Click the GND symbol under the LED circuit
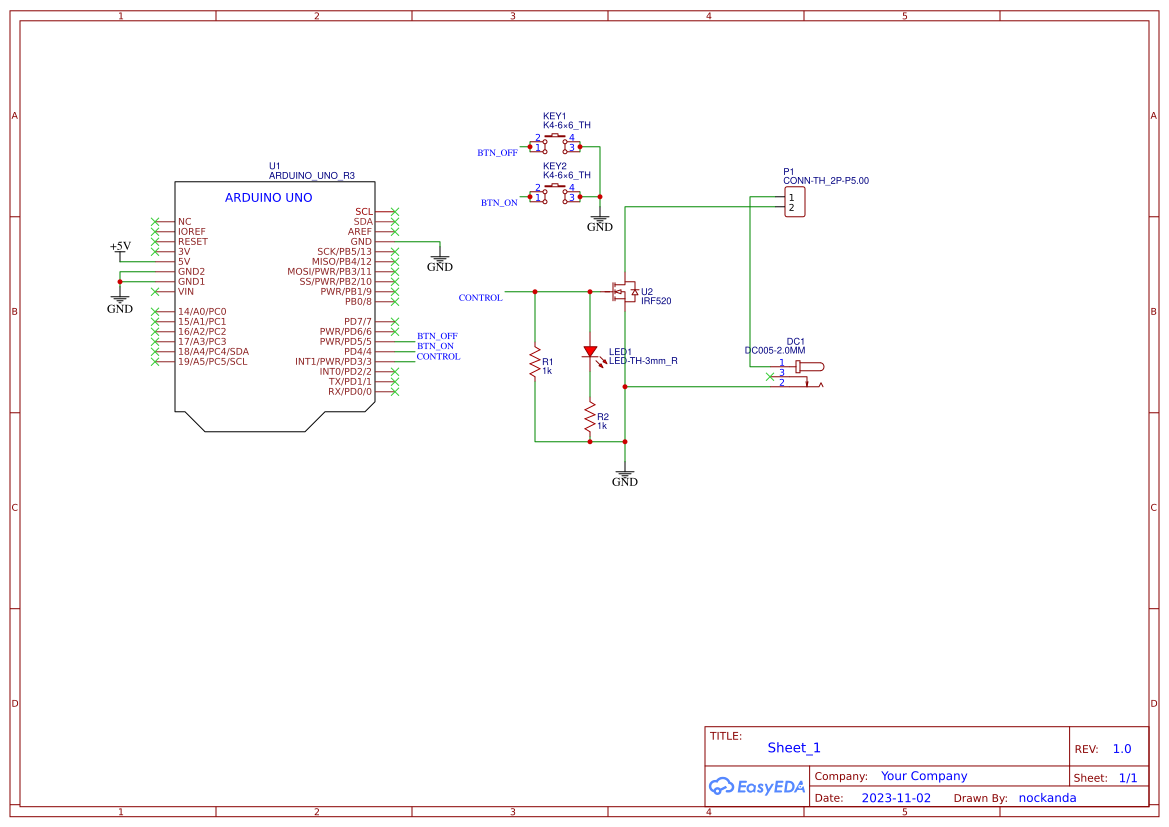This screenshot has width=1169, height=827. [x=624, y=473]
